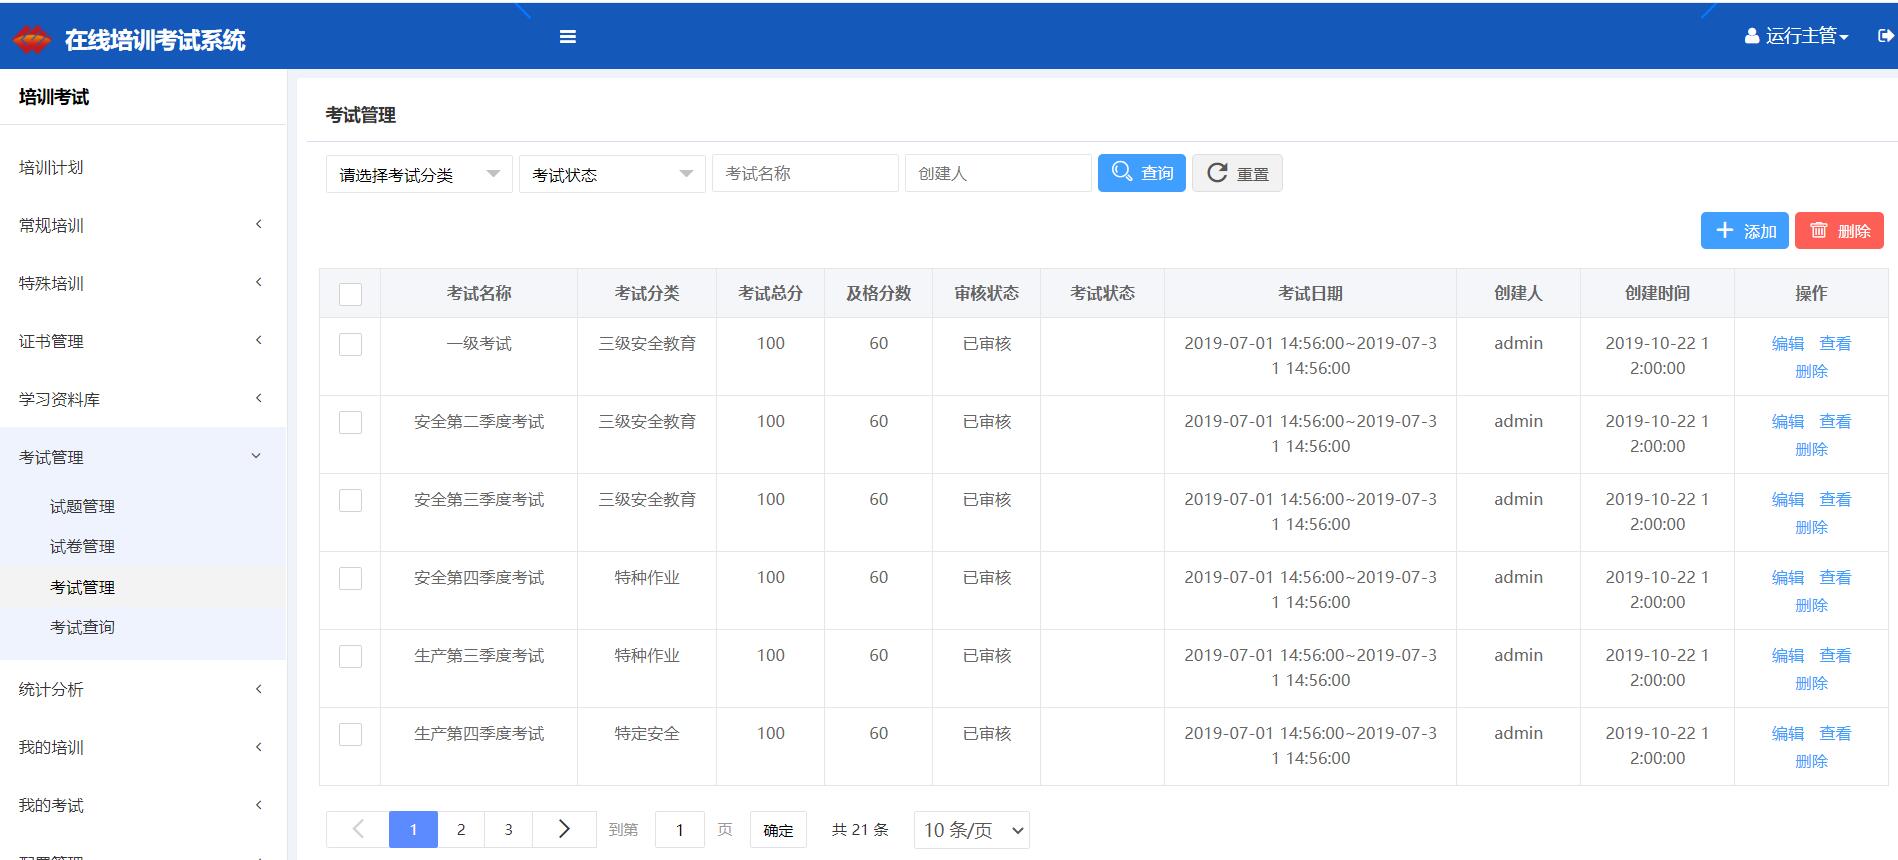Expand the 我的培训 sidebar menu
The width and height of the screenshot is (1898, 860).
click(142, 747)
